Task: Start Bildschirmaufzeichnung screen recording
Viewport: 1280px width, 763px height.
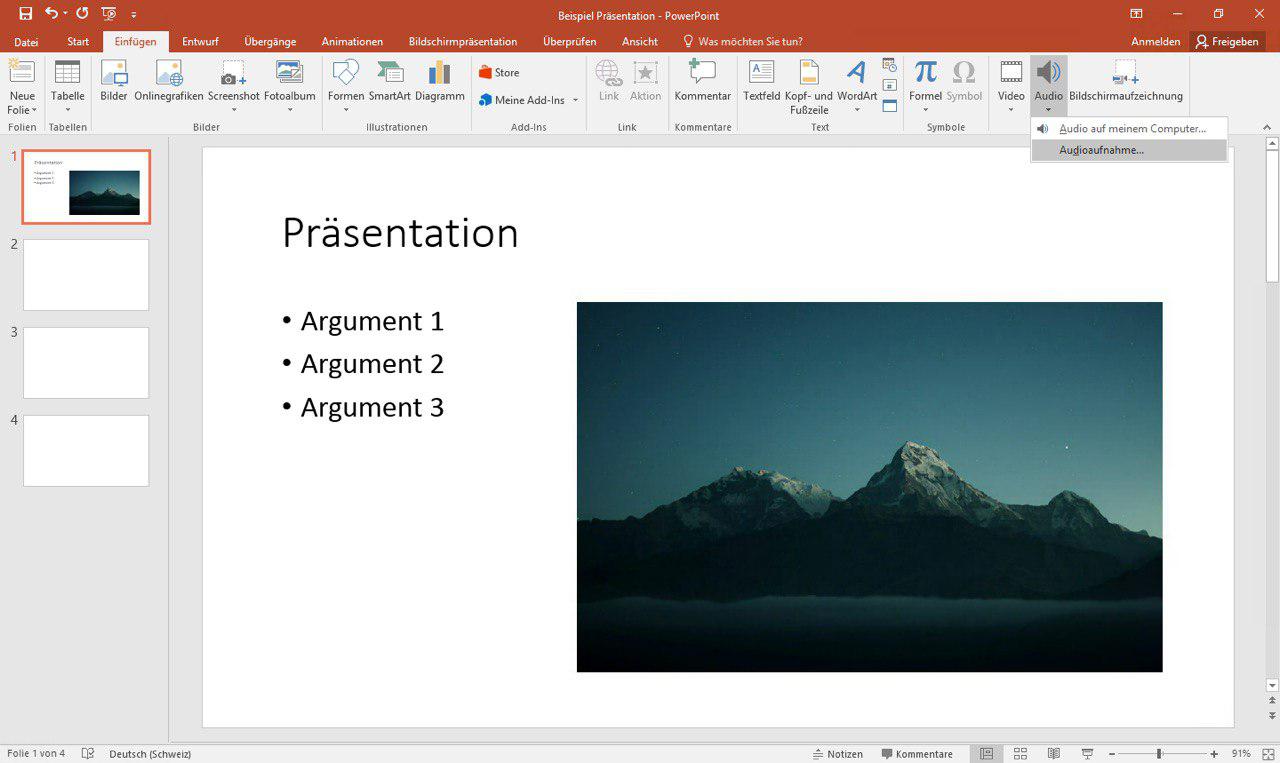Action: click(x=1125, y=80)
